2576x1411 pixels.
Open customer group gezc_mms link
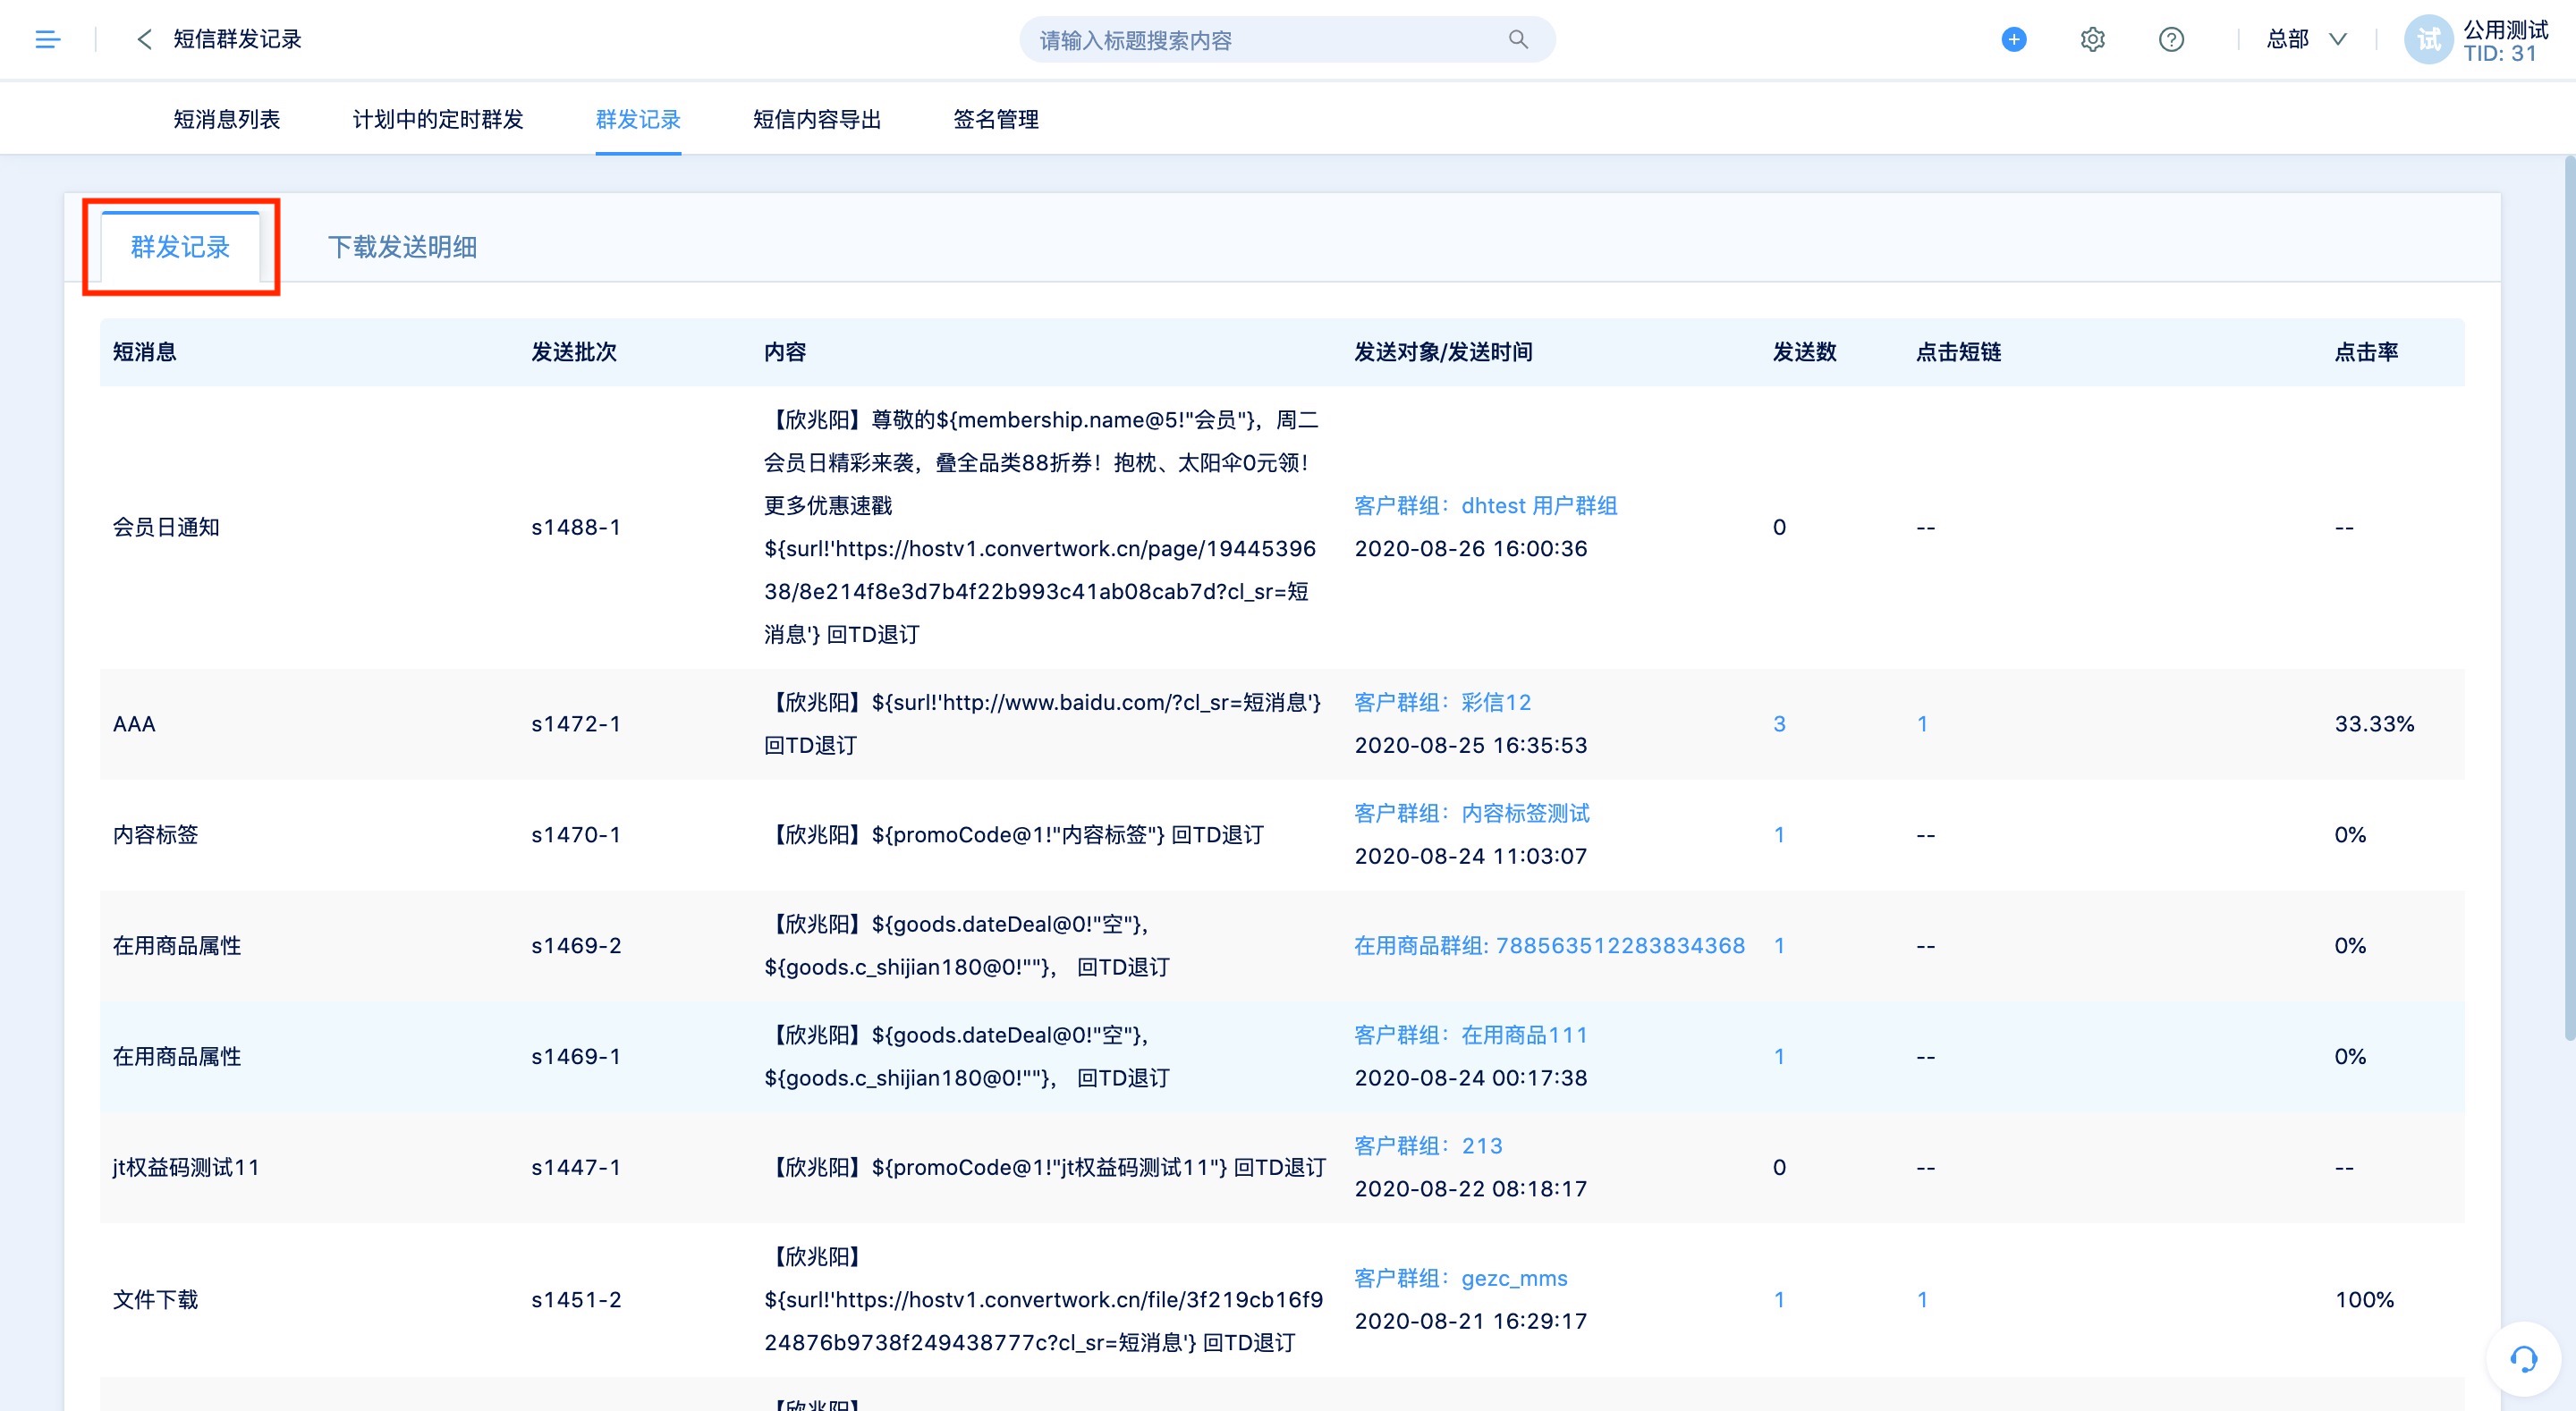click(1461, 1278)
